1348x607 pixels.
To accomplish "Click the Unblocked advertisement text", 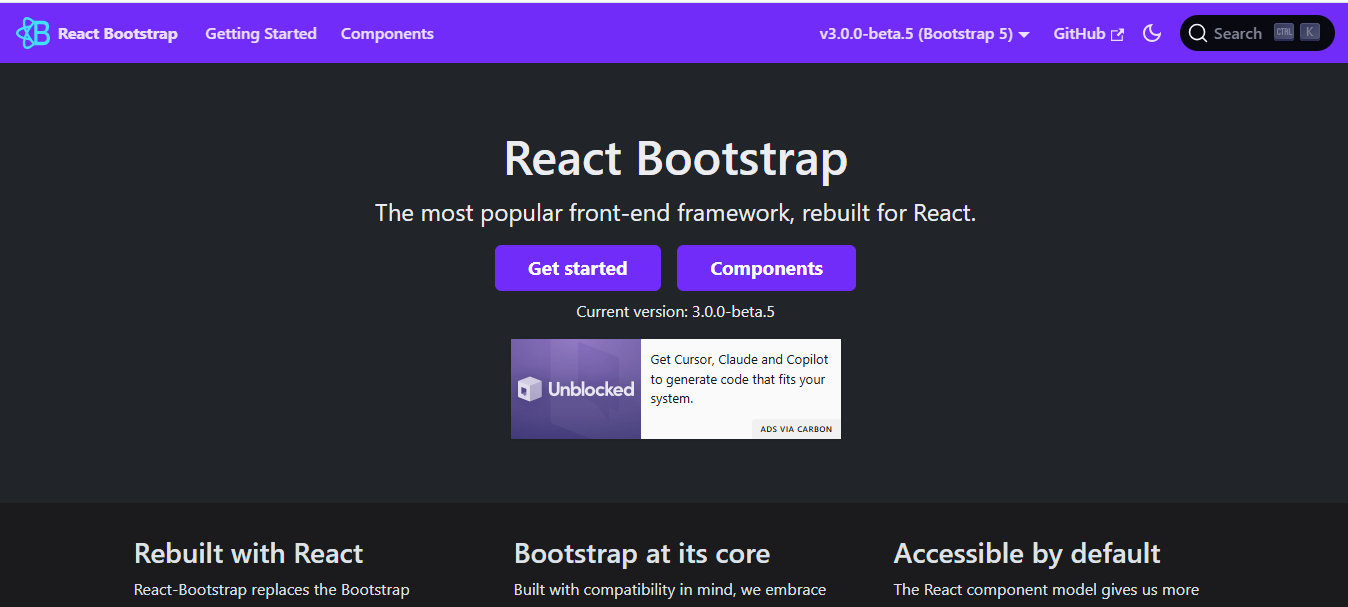I will click(740, 379).
